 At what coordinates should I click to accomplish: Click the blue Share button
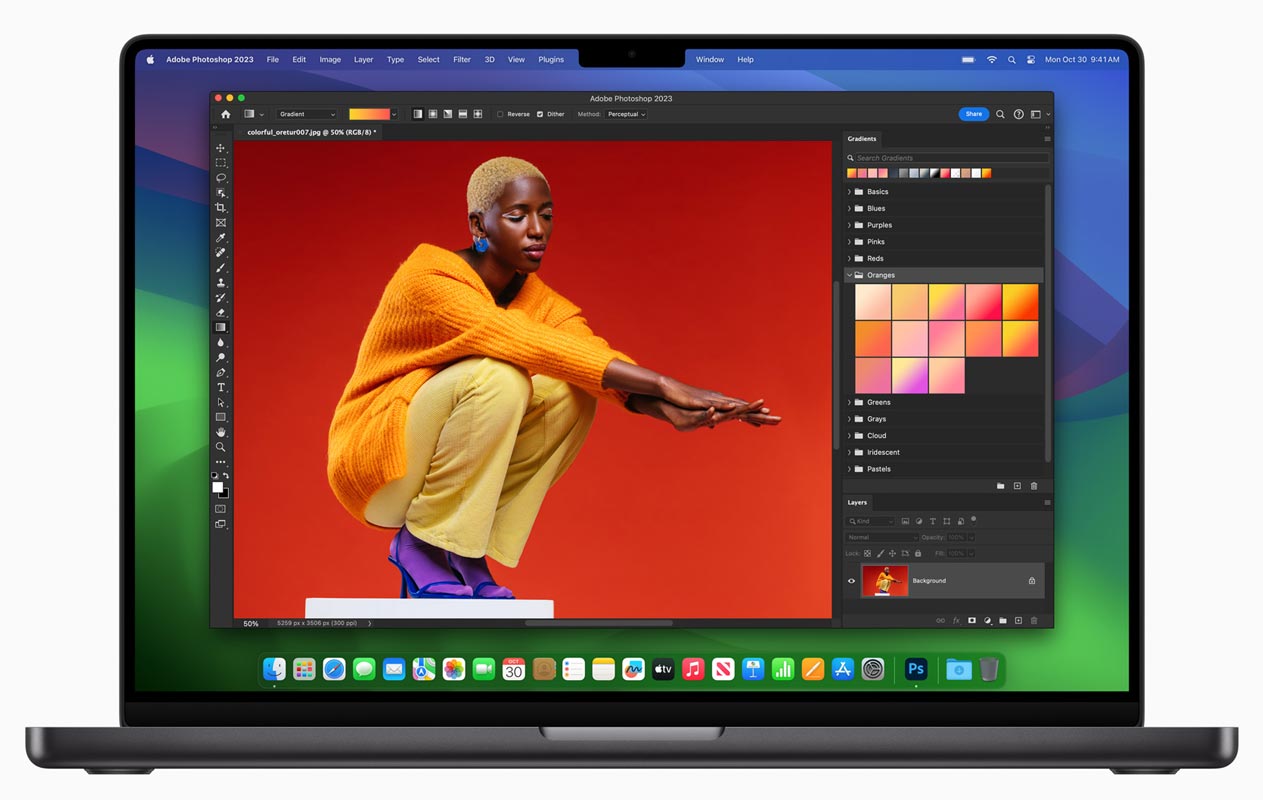[x=974, y=114]
